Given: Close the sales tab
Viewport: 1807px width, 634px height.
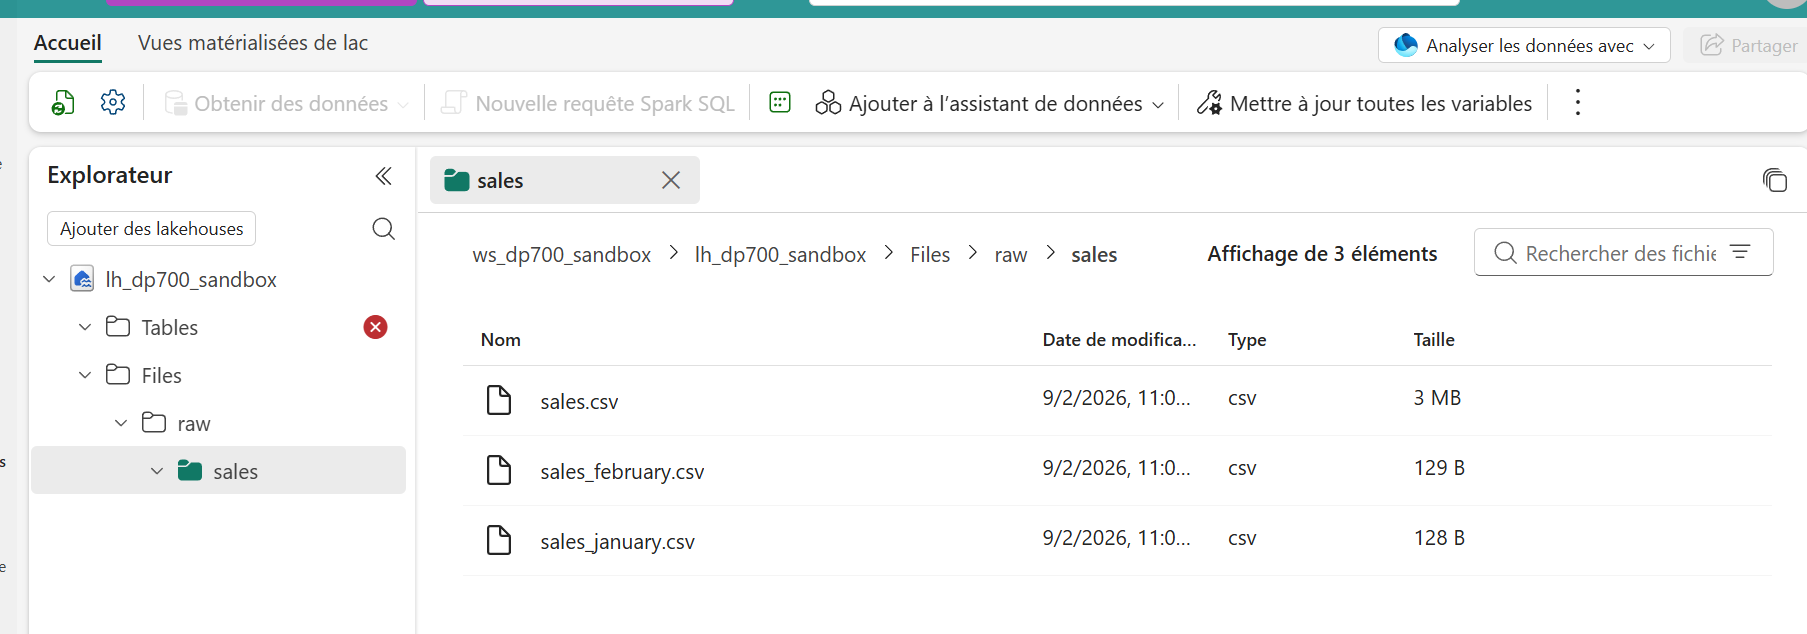Looking at the screenshot, I should [671, 180].
